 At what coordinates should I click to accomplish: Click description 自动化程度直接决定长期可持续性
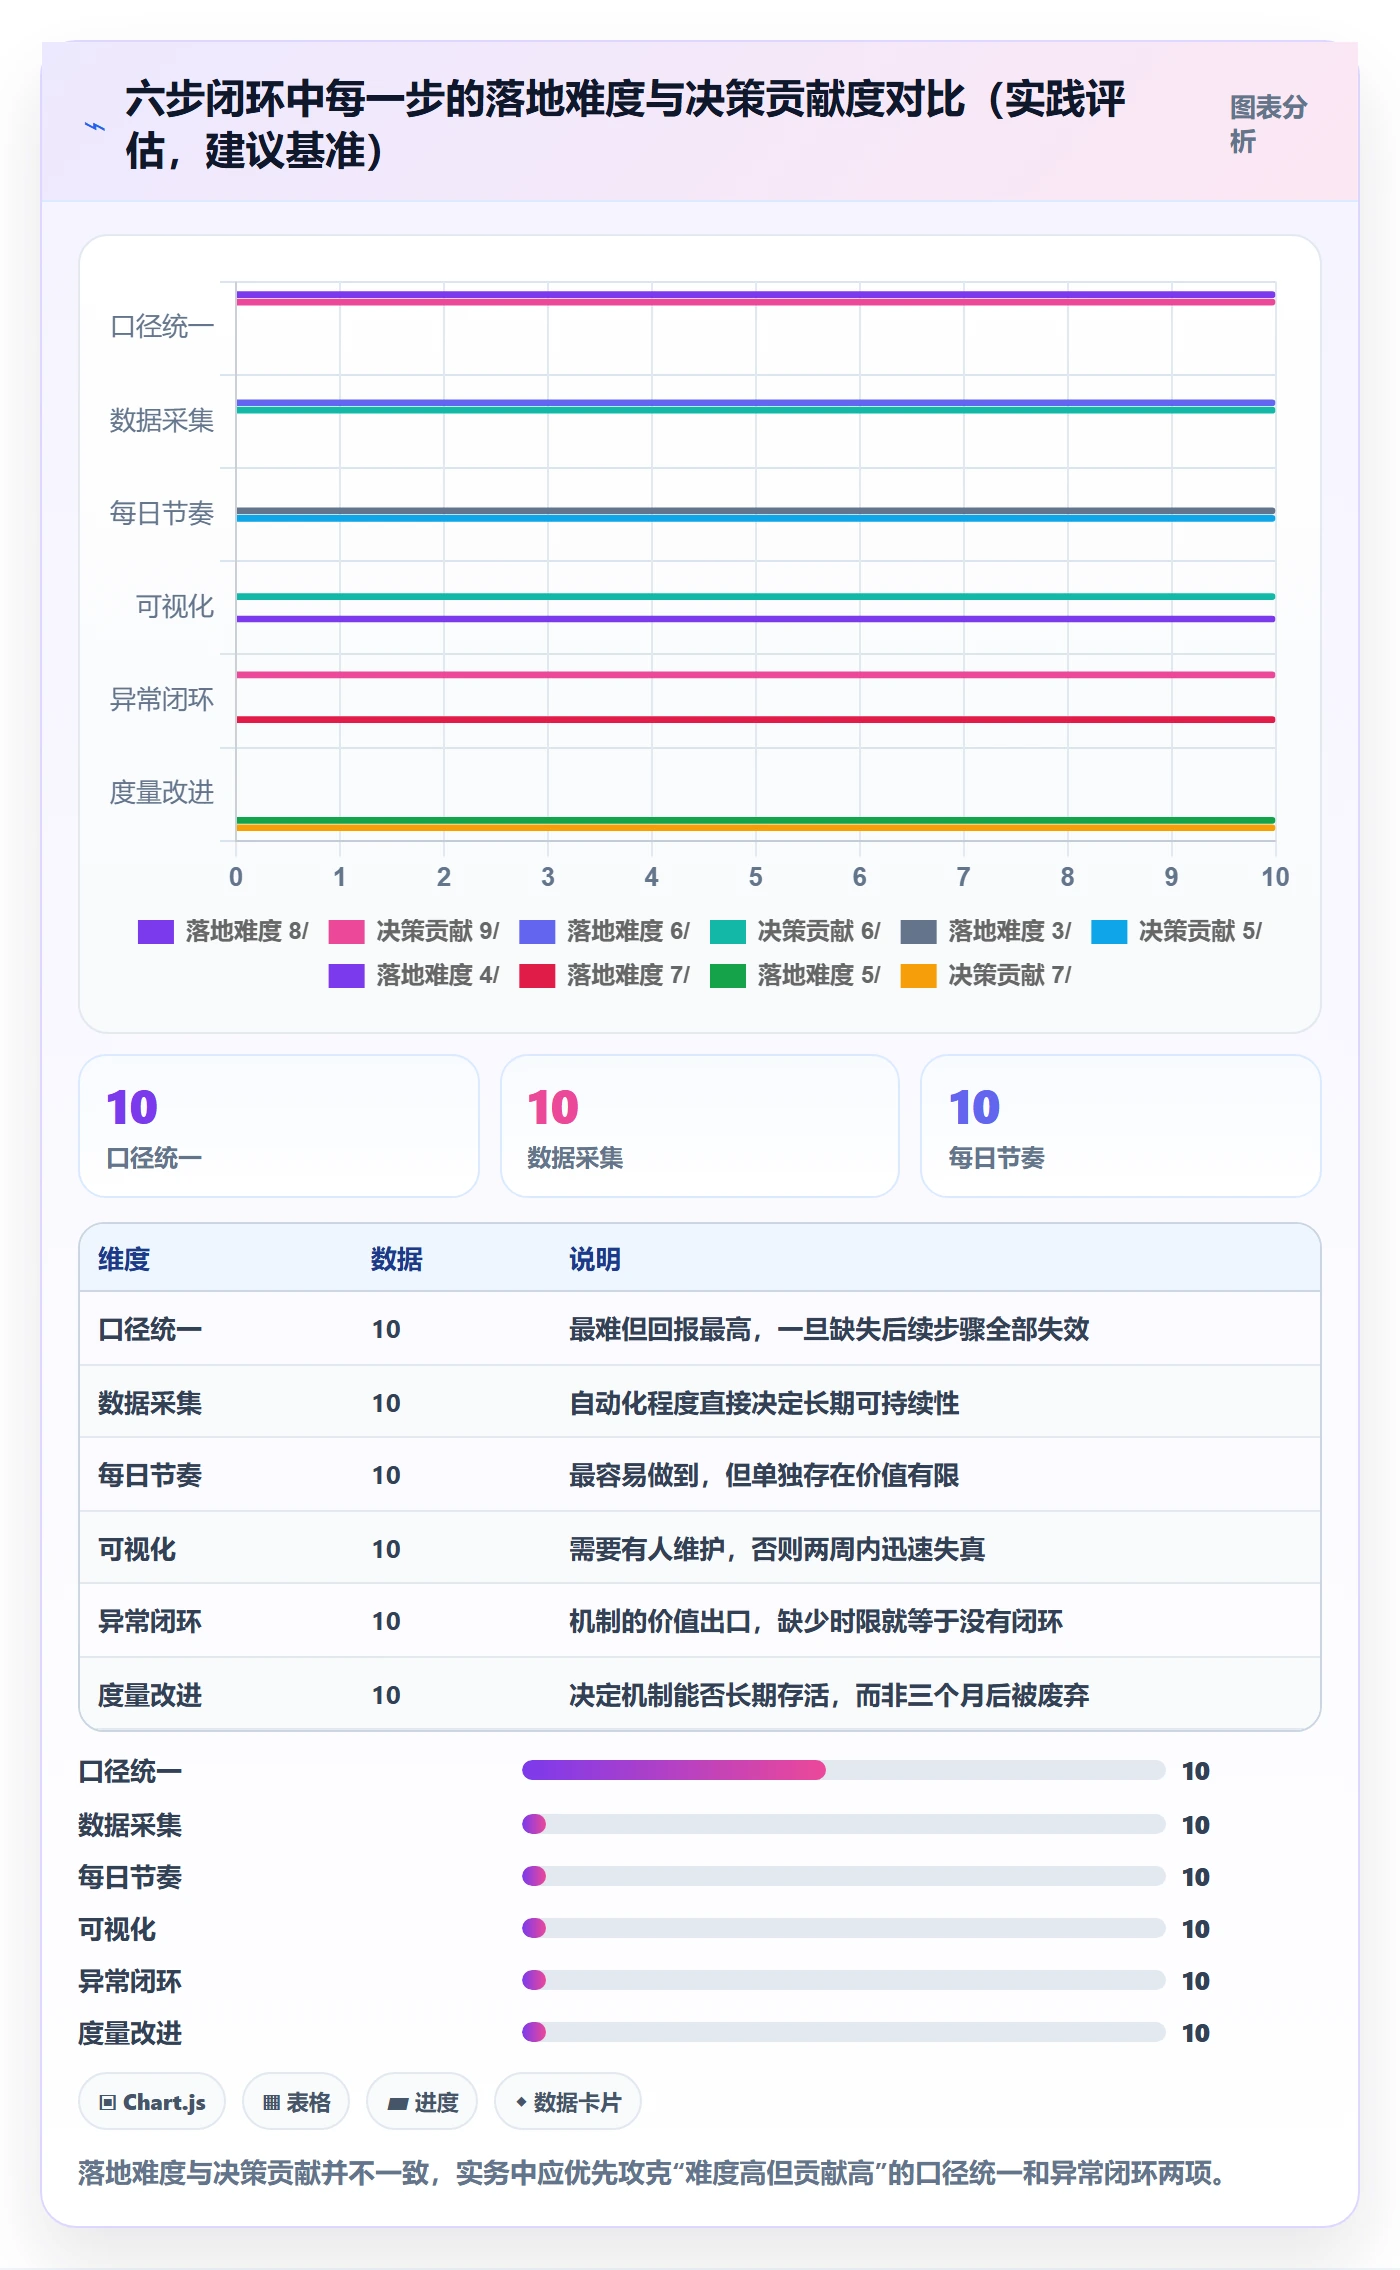[764, 1403]
